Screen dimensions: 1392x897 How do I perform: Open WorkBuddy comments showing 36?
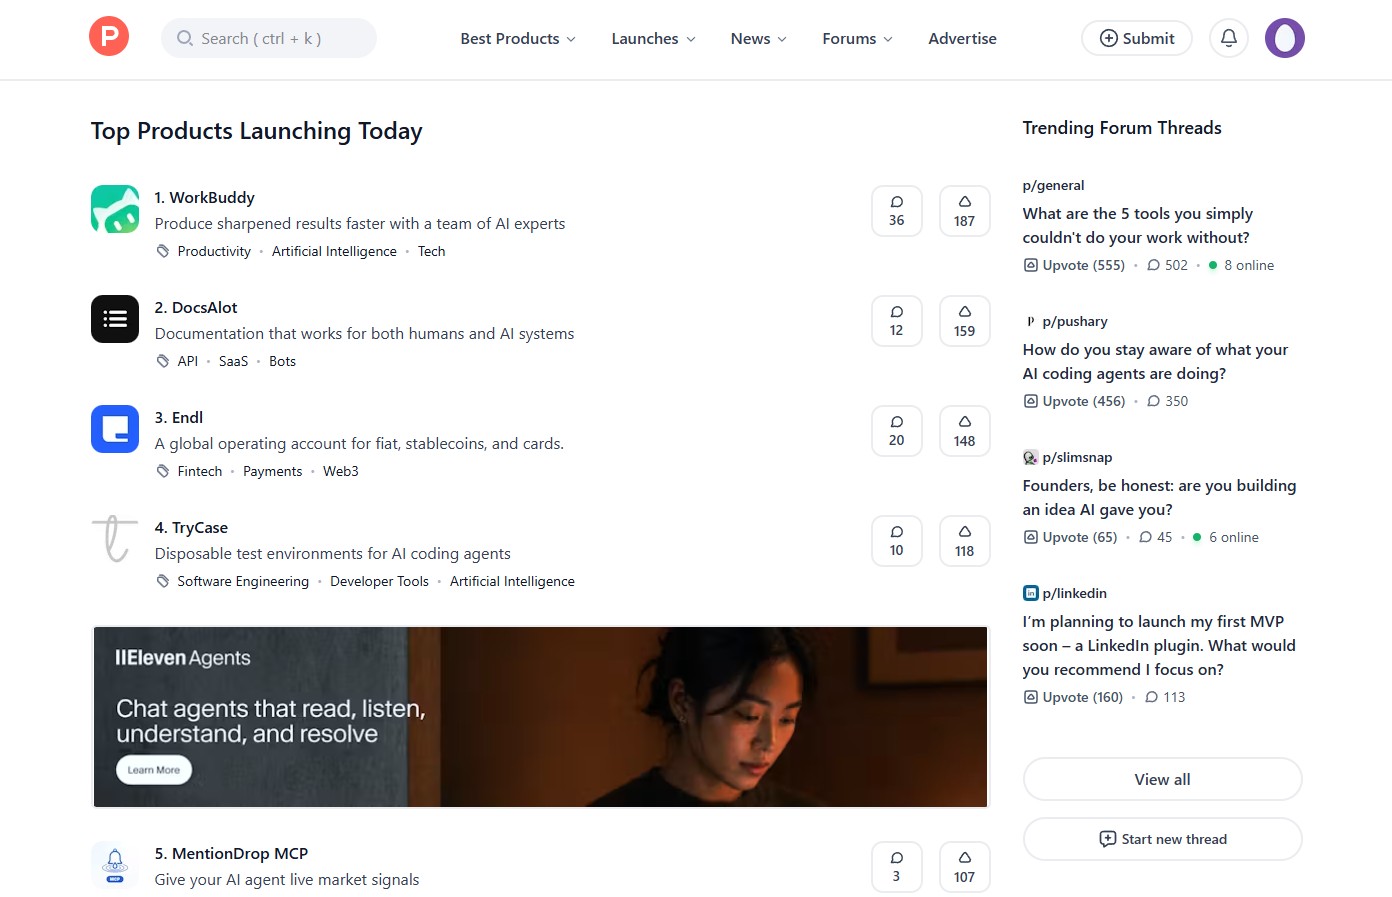897,211
